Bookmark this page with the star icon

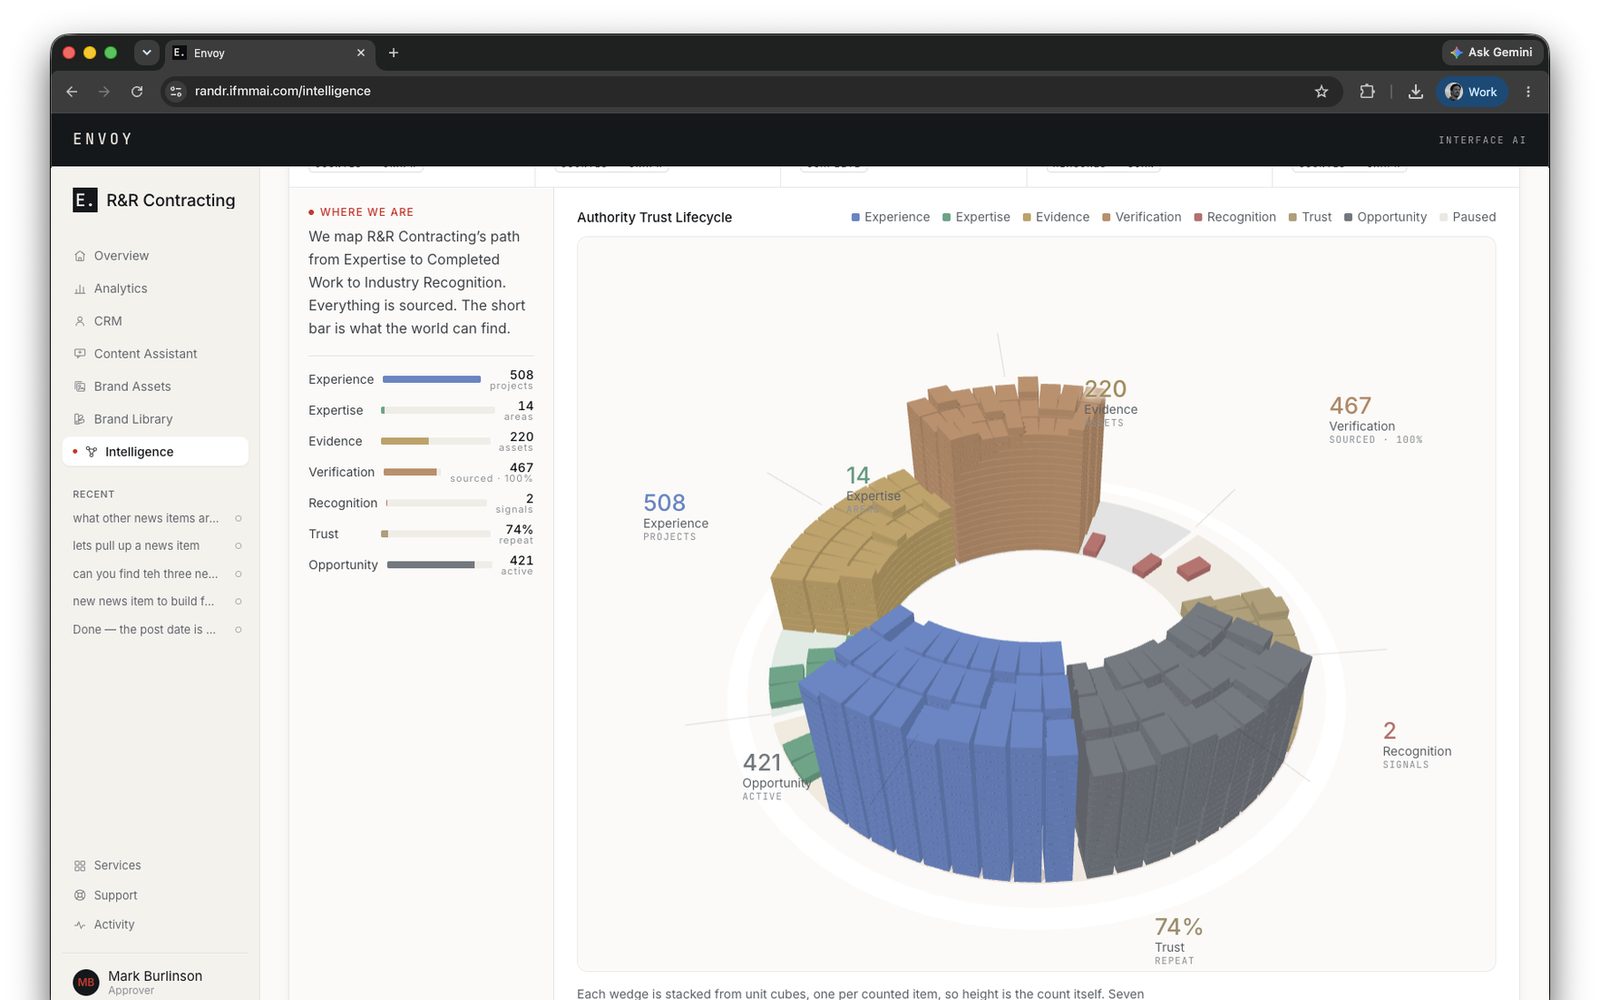(1321, 91)
